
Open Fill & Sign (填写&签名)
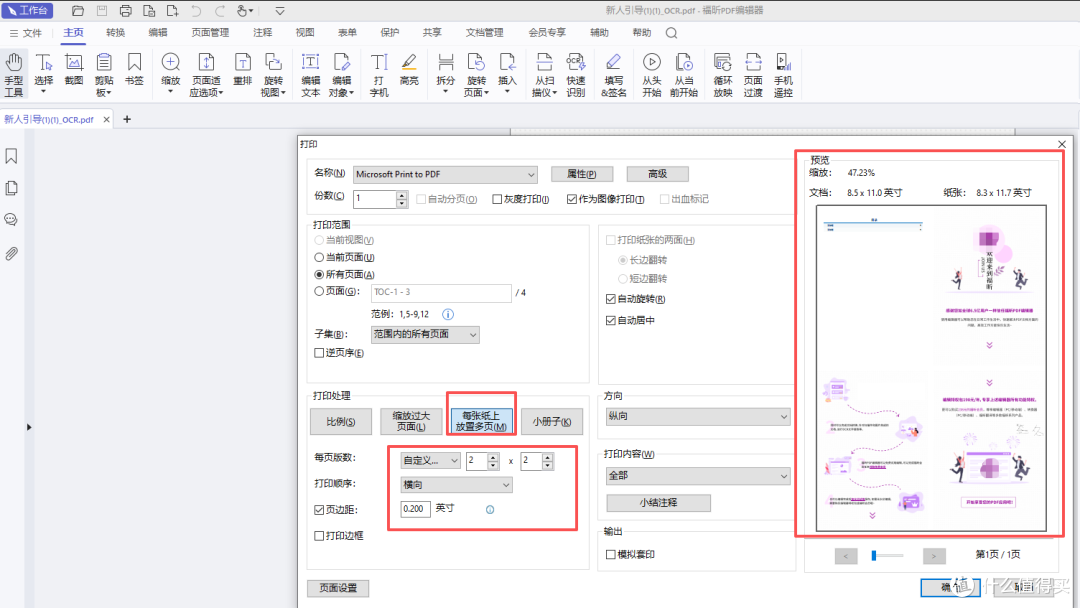click(x=613, y=74)
